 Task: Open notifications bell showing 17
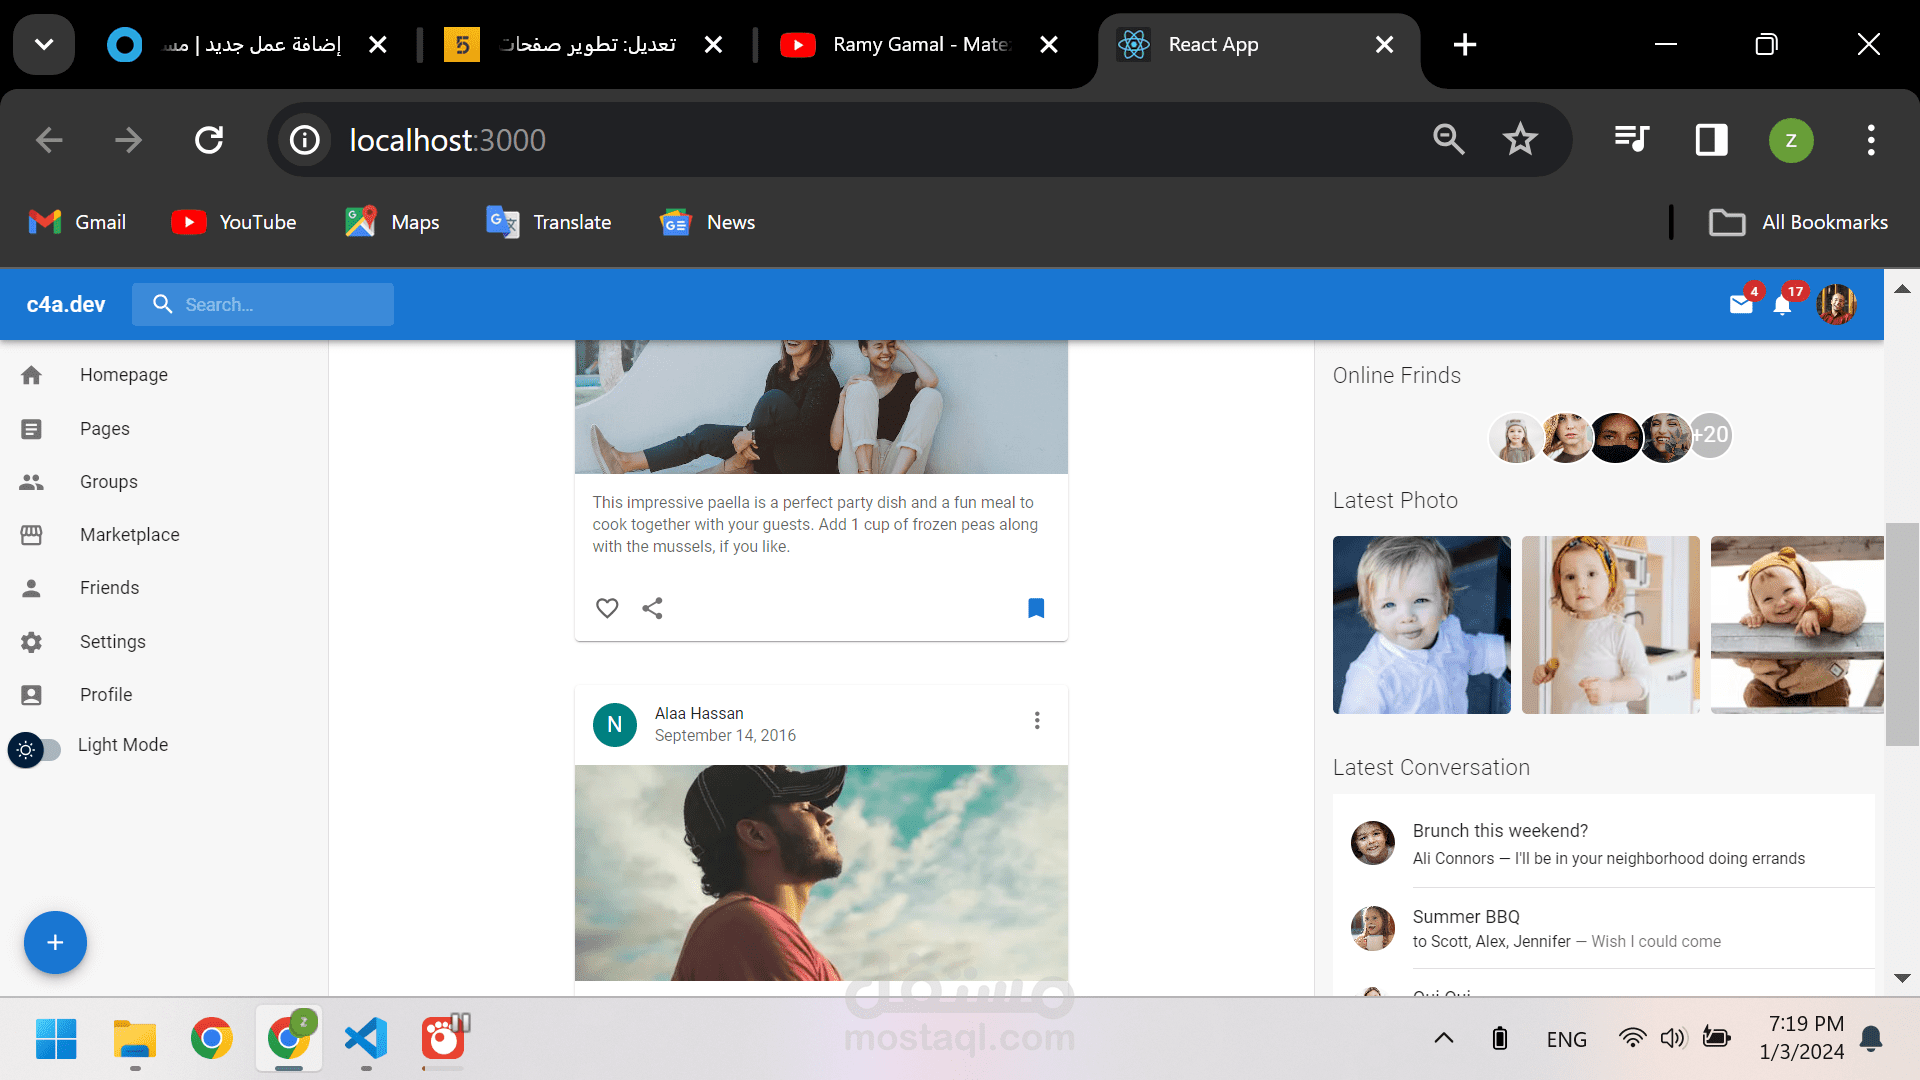(1782, 304)
